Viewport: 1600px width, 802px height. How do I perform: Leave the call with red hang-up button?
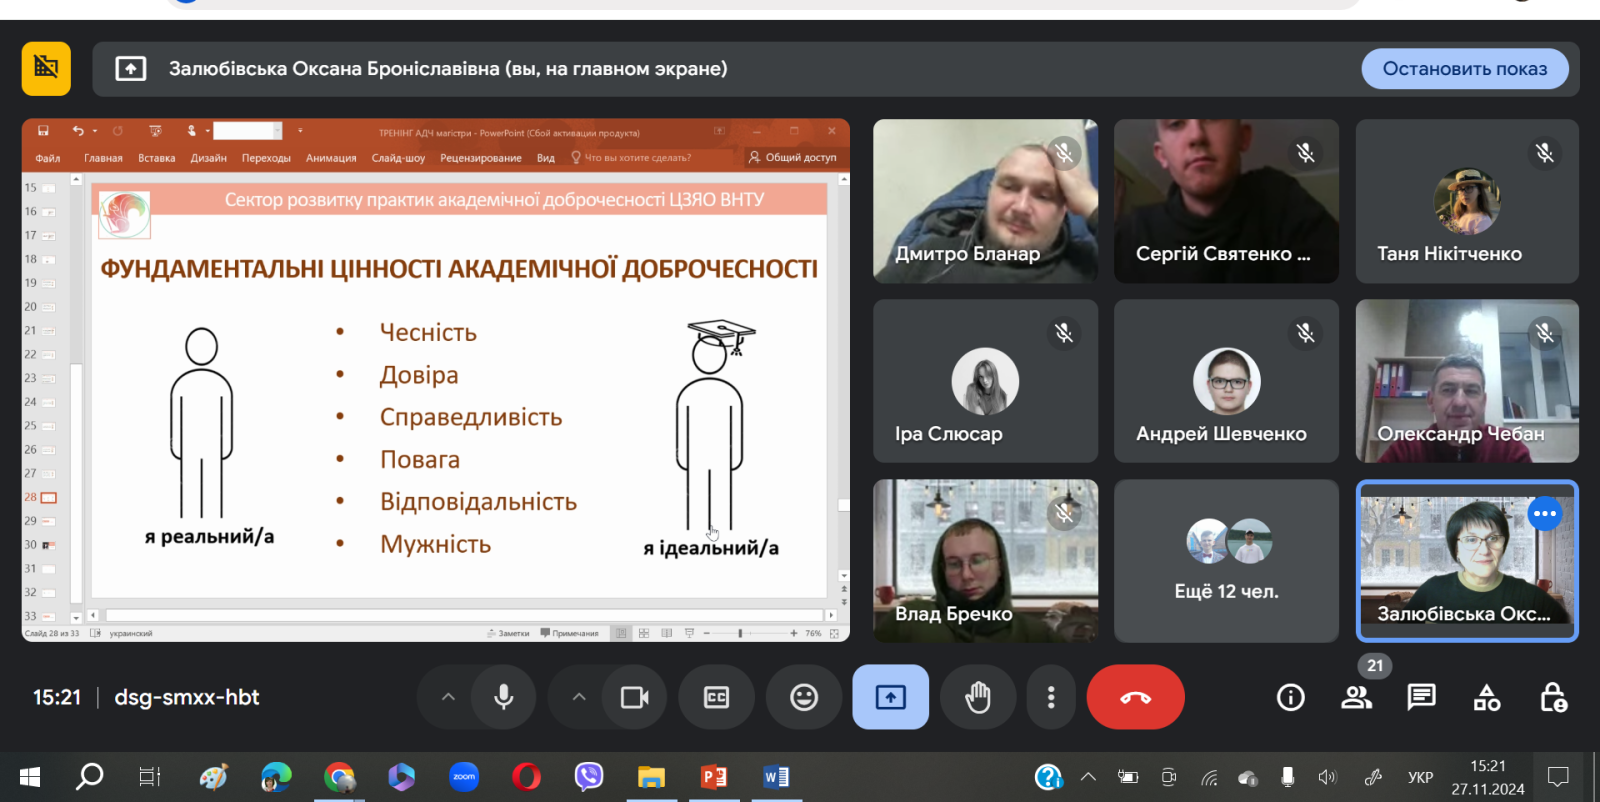tap(1135, 697)
